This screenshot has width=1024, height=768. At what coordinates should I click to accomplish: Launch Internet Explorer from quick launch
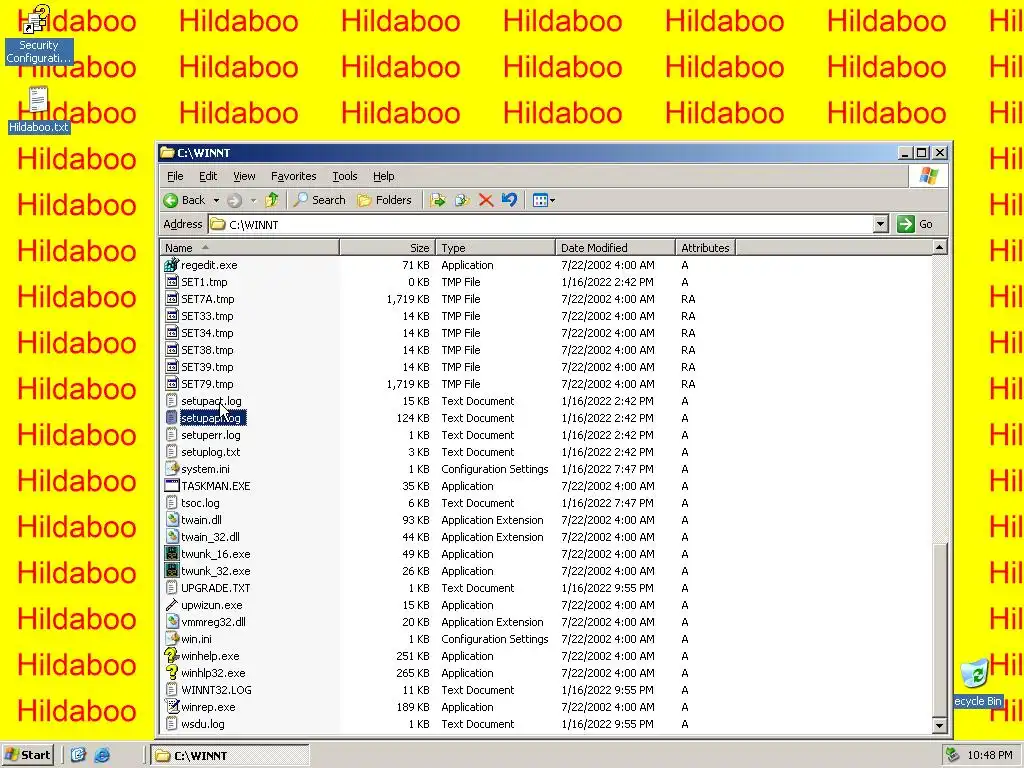103,755
